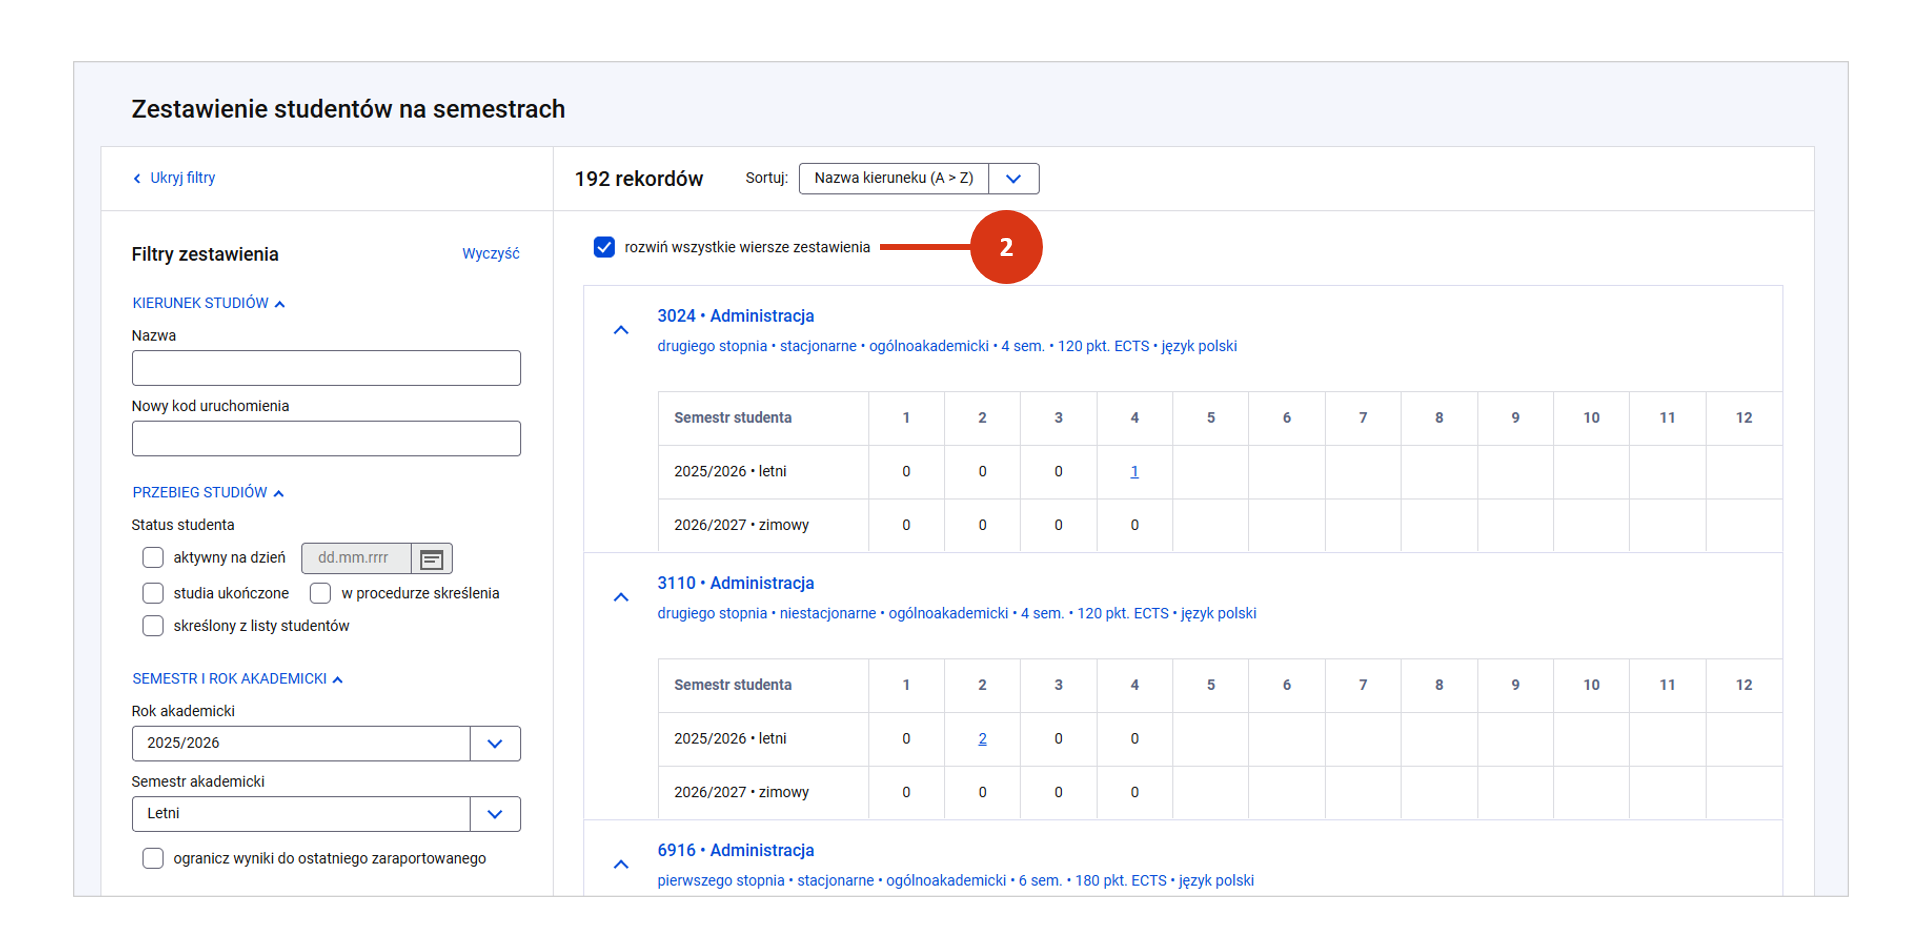The height and width of the screenshot is (947, 1917).
Task: Open the 3110 • Administracja link
Action: [735, 583]
